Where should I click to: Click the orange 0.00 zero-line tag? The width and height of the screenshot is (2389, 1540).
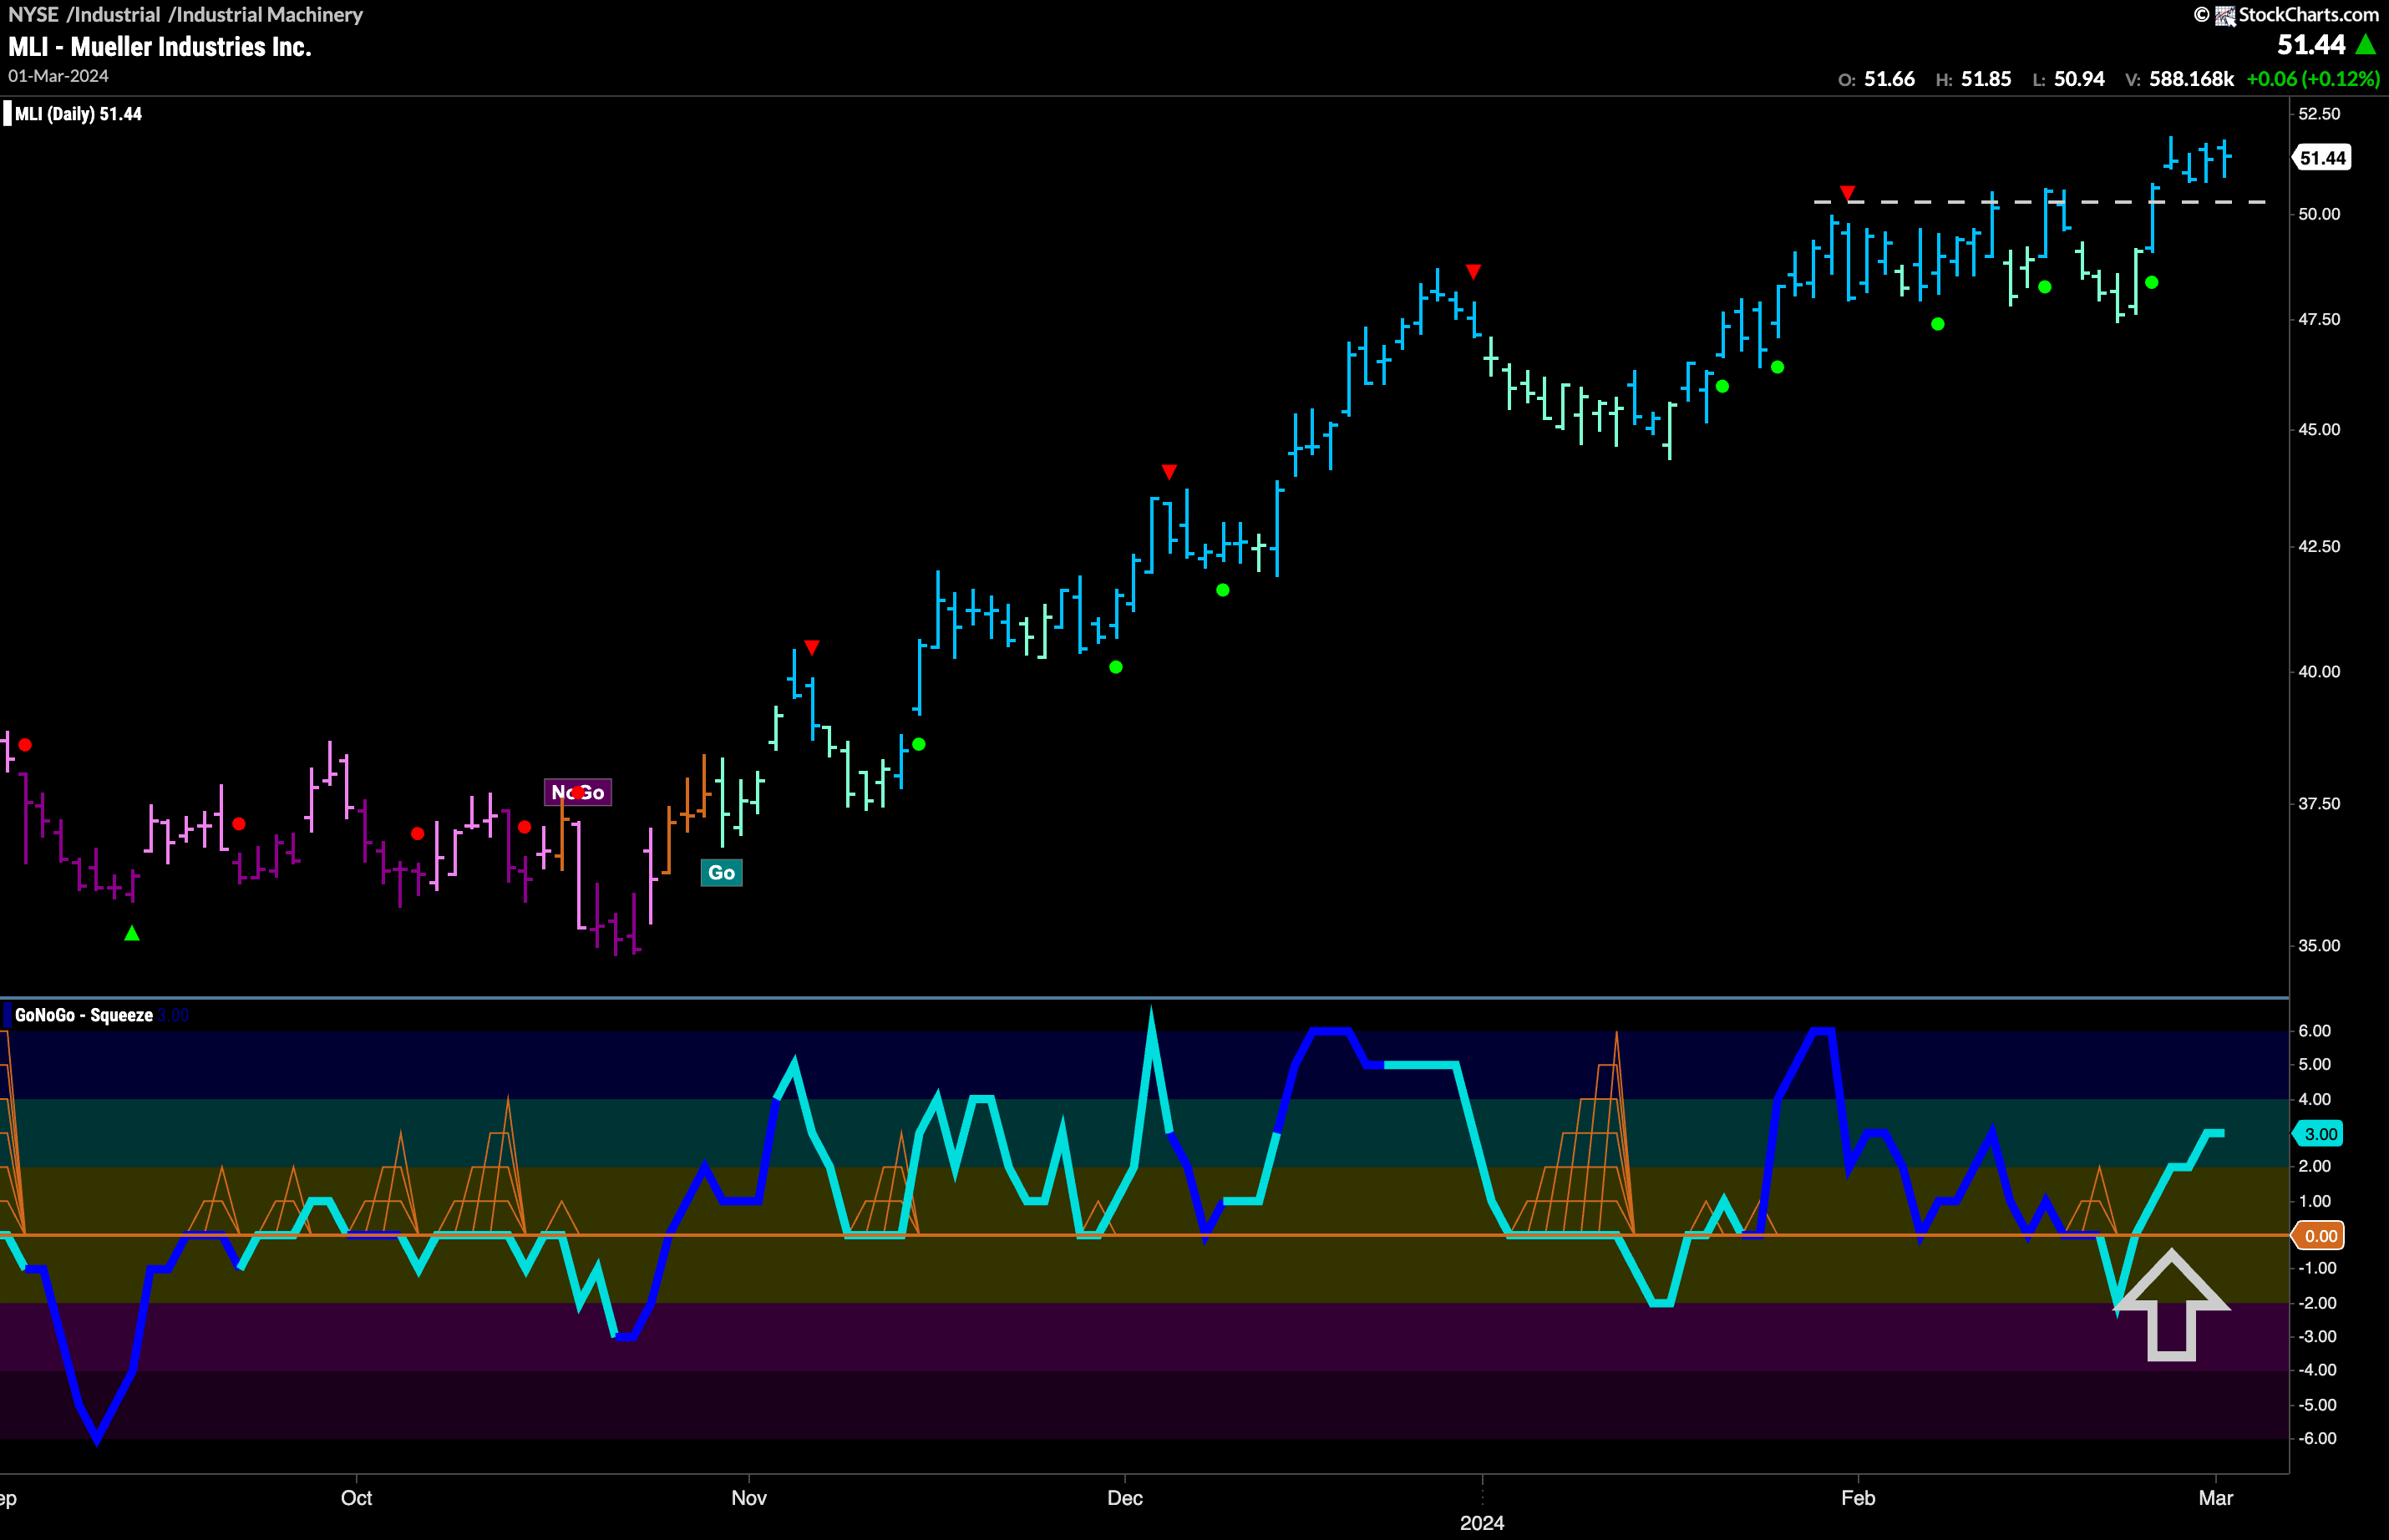pyautogui.click(x=2320, y=1236)
